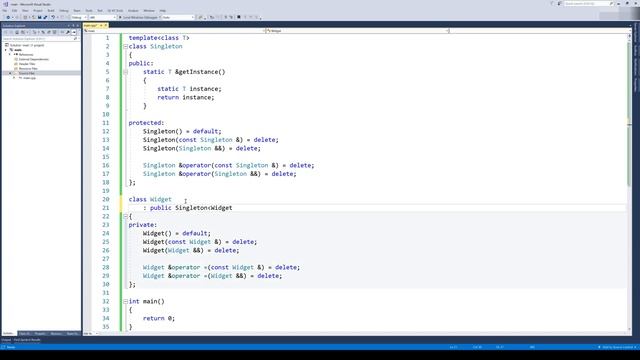This screenshot has width=640, height=360.
Task: Open the Tools menu
Action: point(89,11)
